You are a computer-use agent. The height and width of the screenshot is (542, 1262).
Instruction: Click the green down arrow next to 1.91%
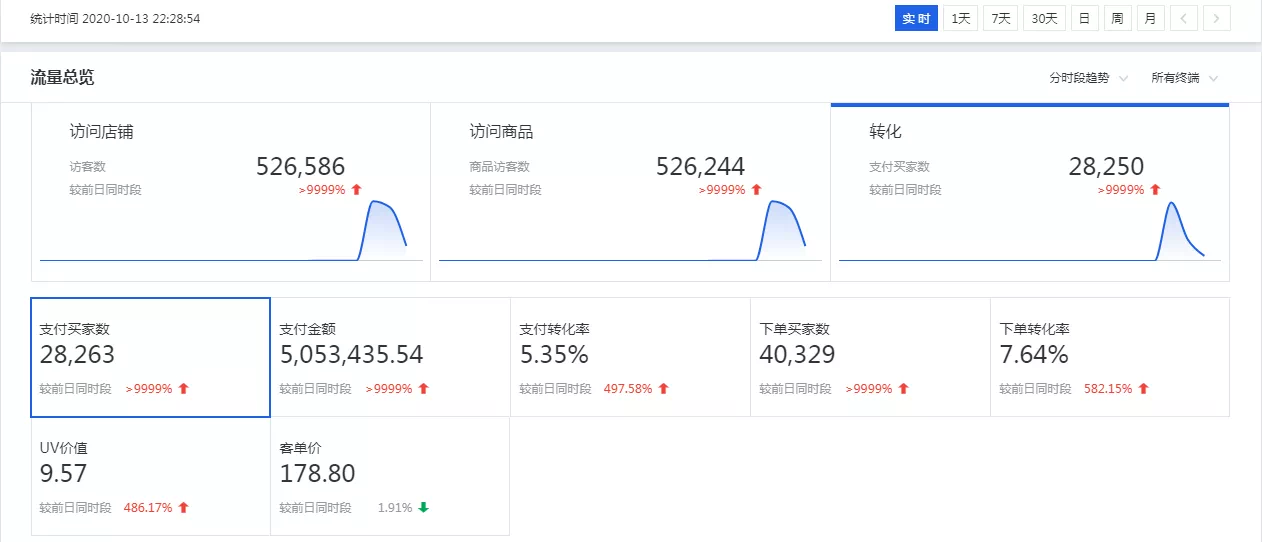click(423, 508)
